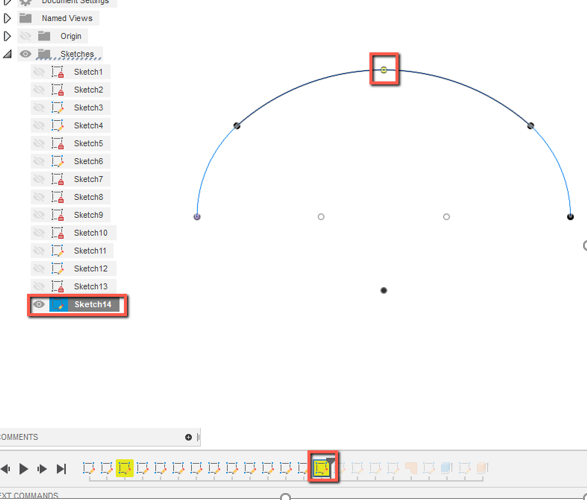This screenshot has width=587, height=500.
Task: Select the Sketch3 label in browser
Action: coord(88,108)
